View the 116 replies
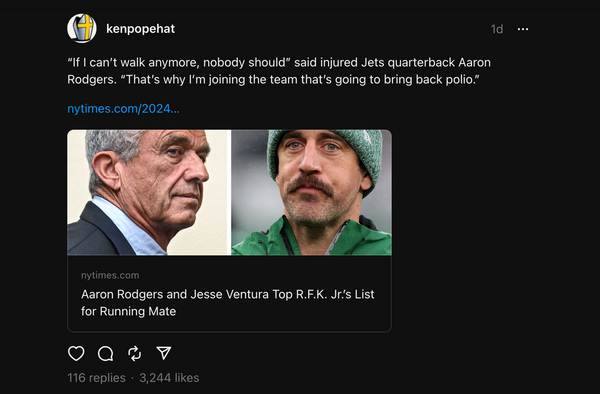This screenshot has width=600, height=394. tap(96, 378)
